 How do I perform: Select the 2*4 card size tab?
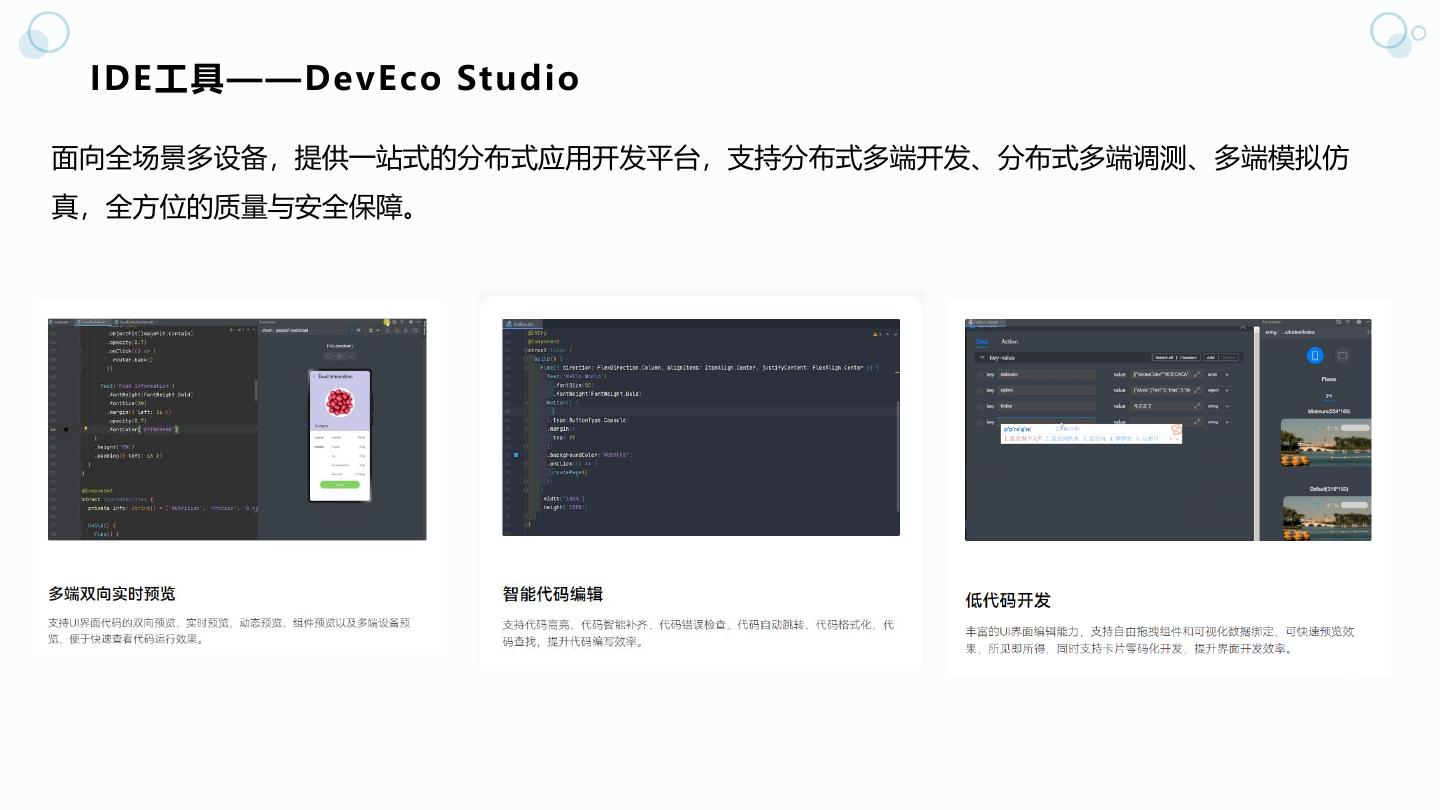click(x=1329, y=396)
